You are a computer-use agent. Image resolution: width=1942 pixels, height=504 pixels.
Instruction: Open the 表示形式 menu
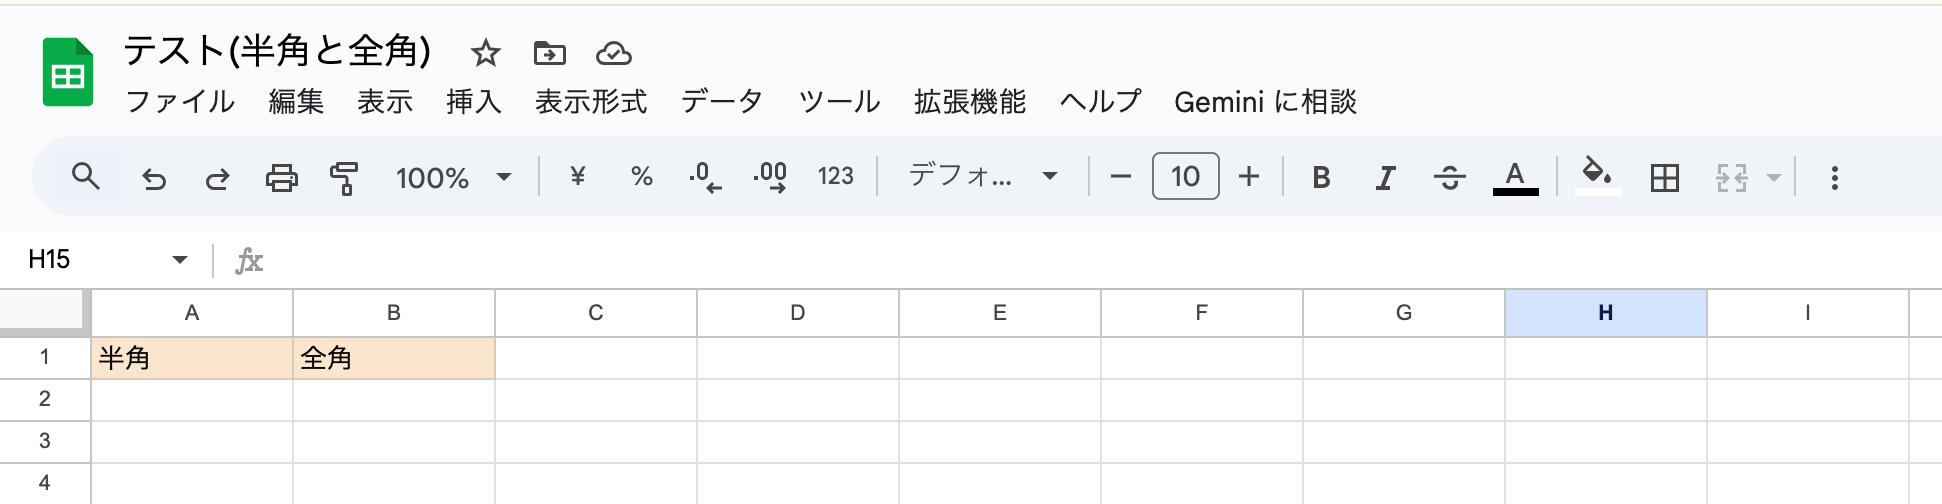coord(591,102)
